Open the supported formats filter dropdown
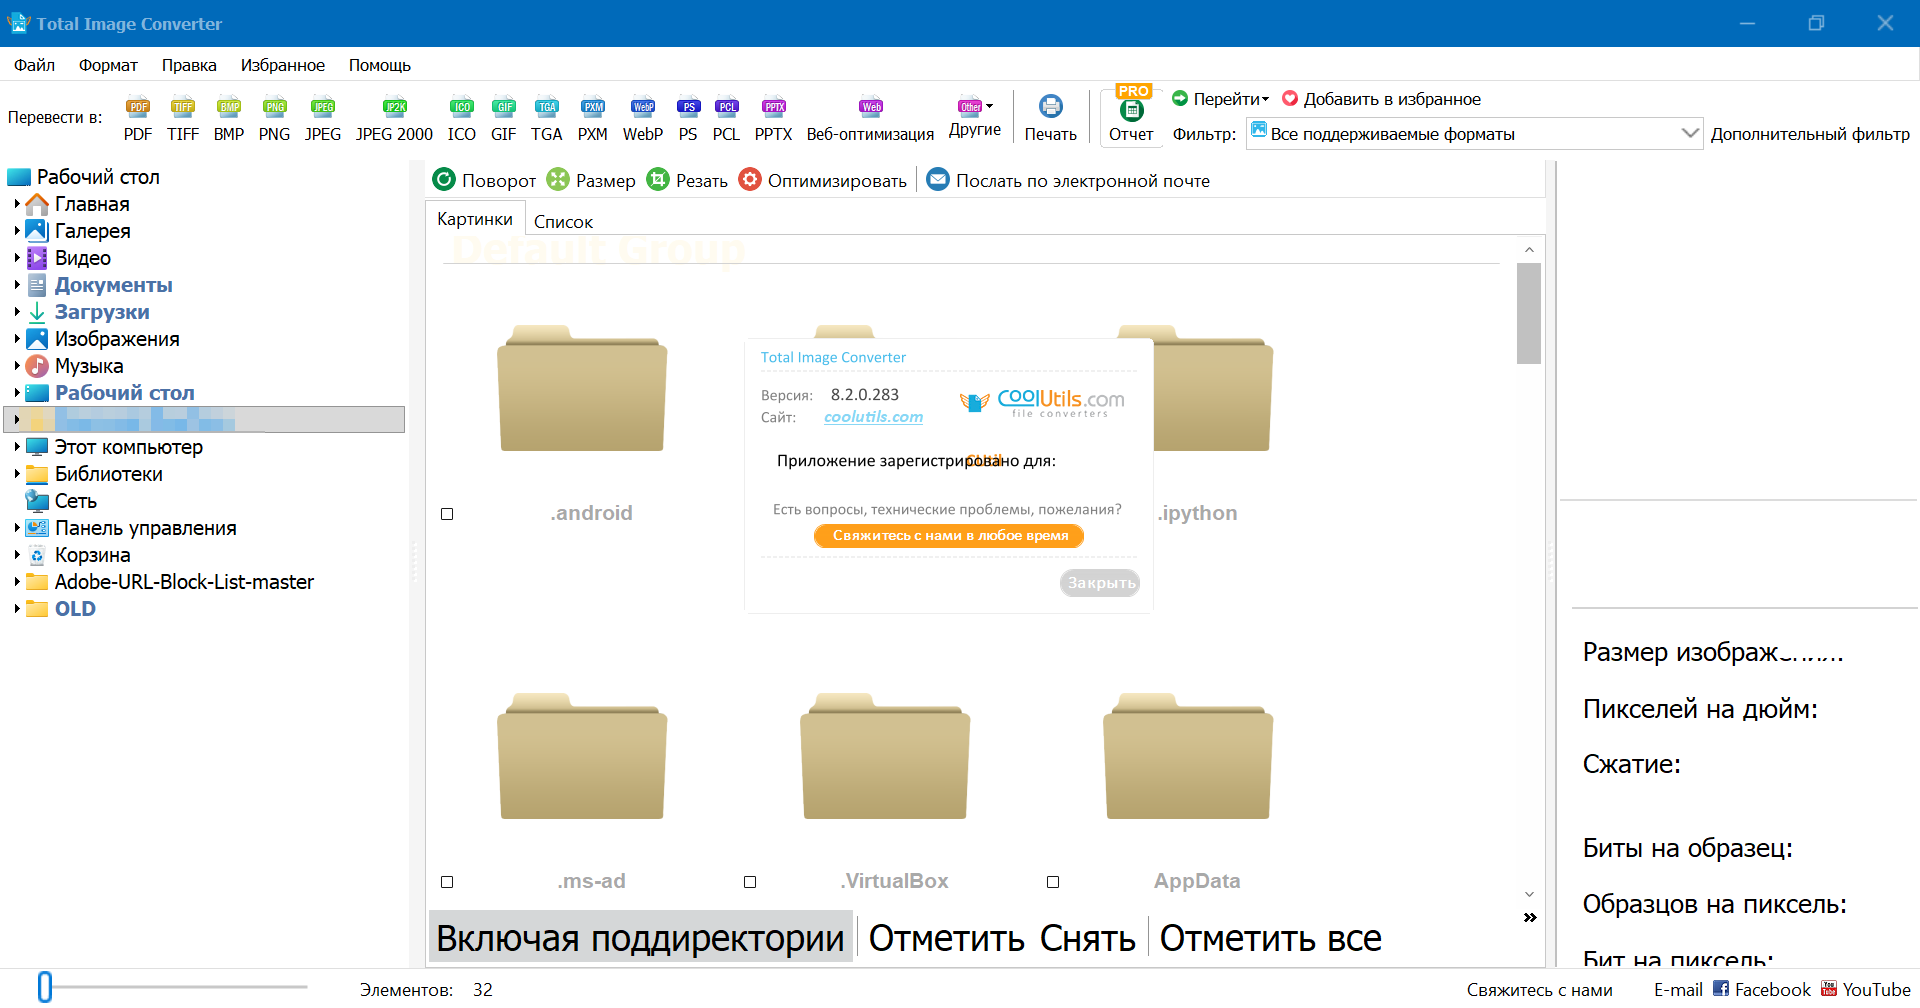This screenshot has width=1920, height=1008. click(1689, 133)
